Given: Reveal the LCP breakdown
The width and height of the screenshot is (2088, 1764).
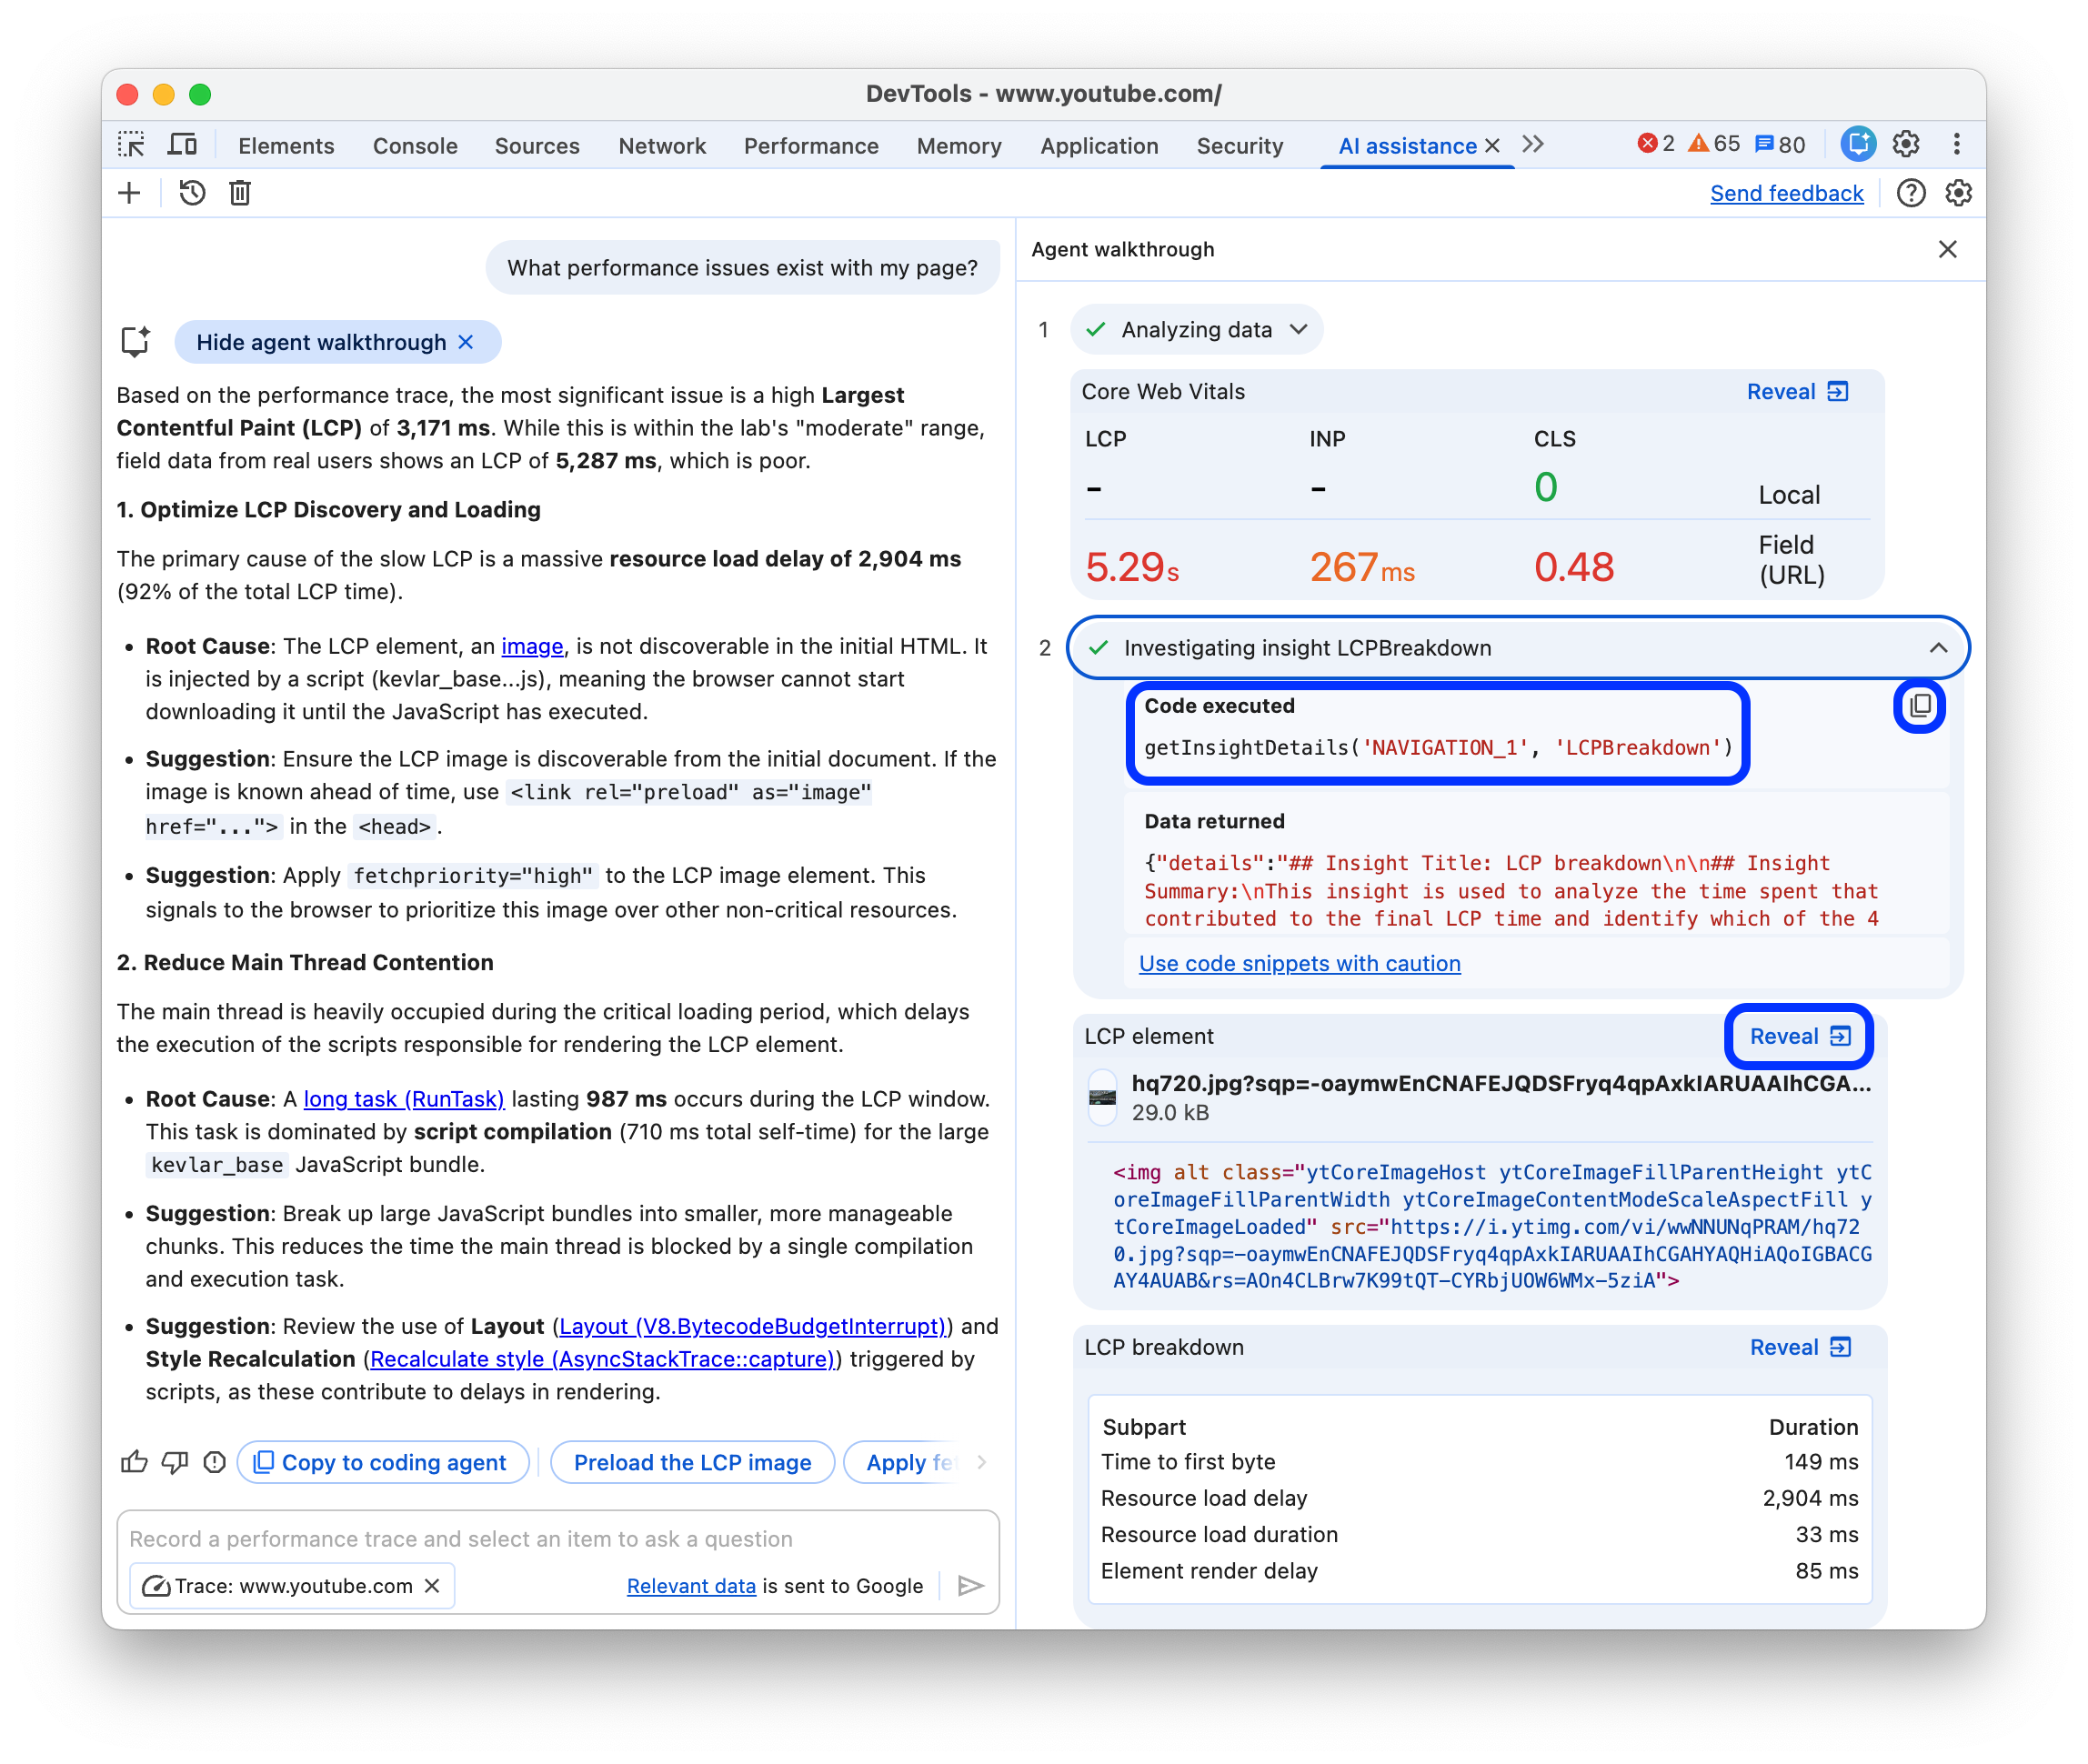Looking at the screenshot, I should [1800, 1347].
